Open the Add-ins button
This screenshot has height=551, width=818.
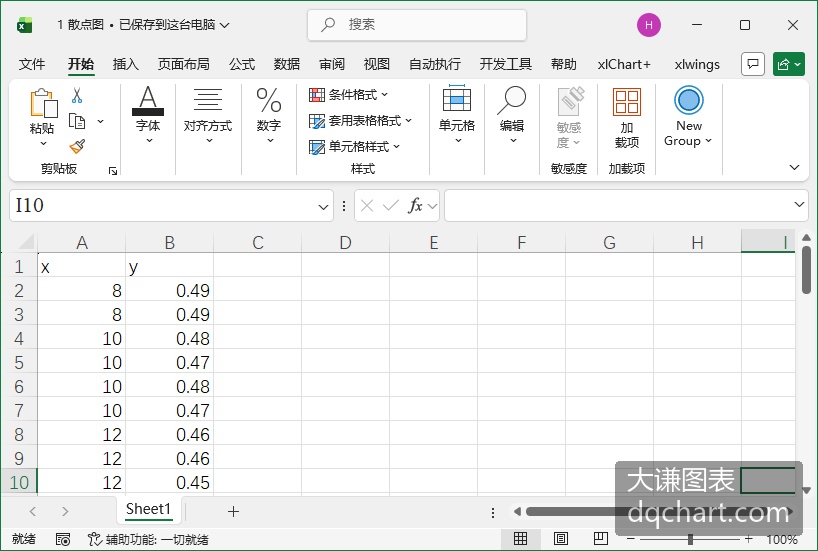click(x=627, y=117)
